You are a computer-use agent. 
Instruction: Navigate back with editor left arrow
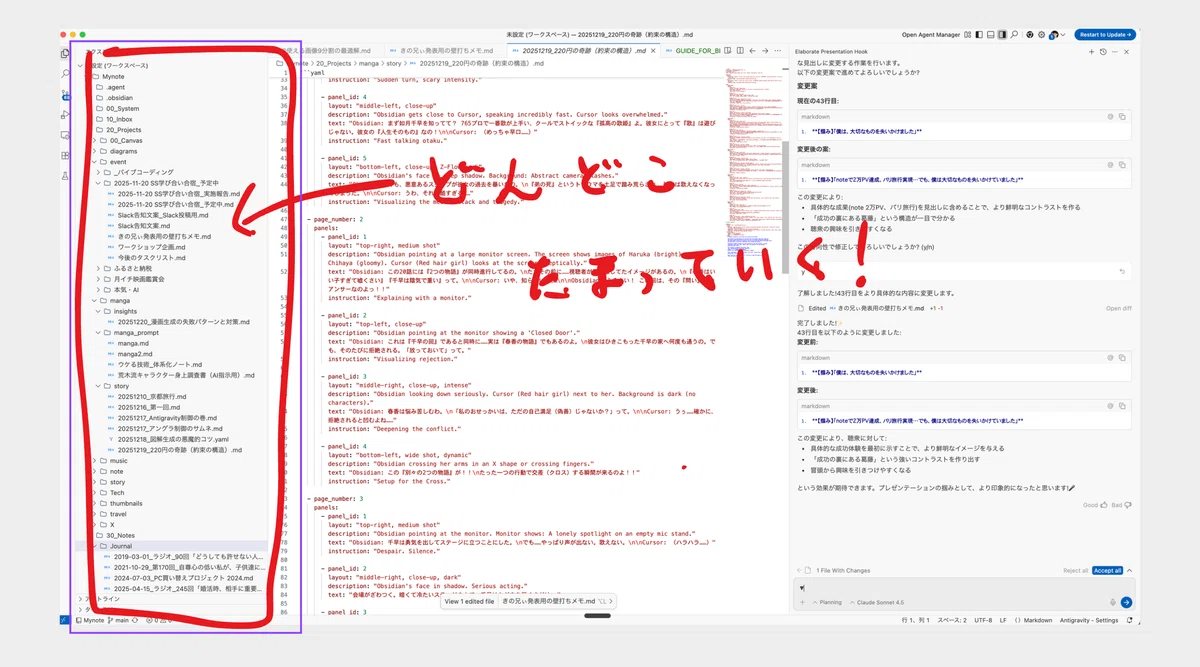752,50
